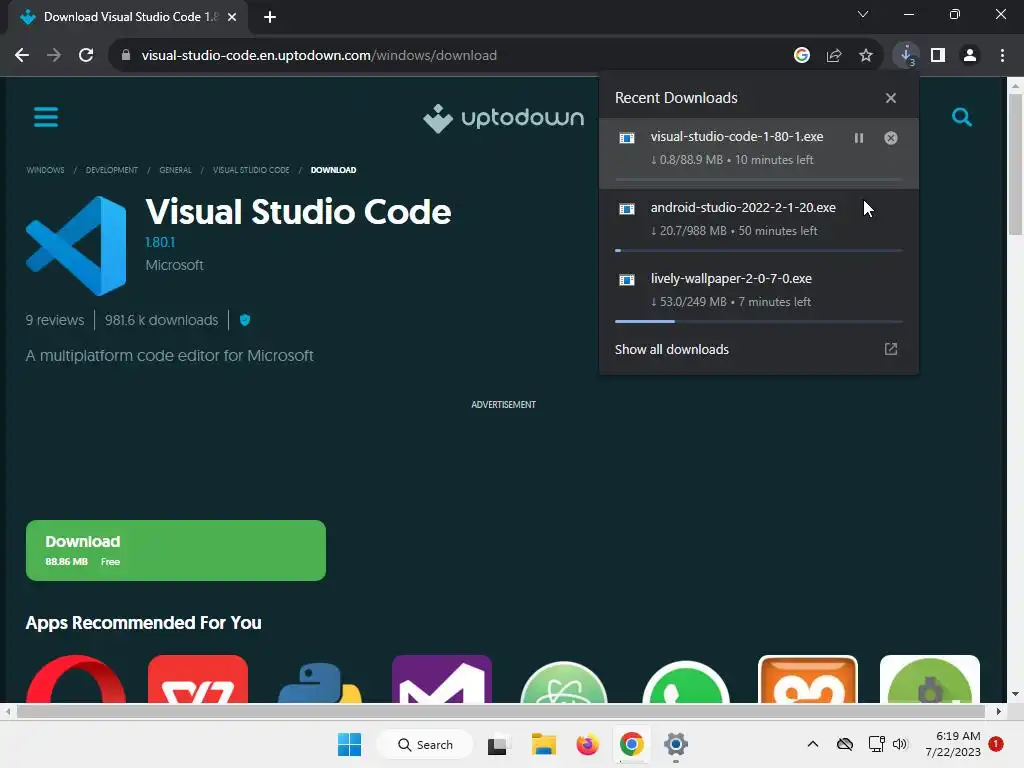Click the blue verified shield icon
The width and height of the screenshot is (1024, 768).
245,320
